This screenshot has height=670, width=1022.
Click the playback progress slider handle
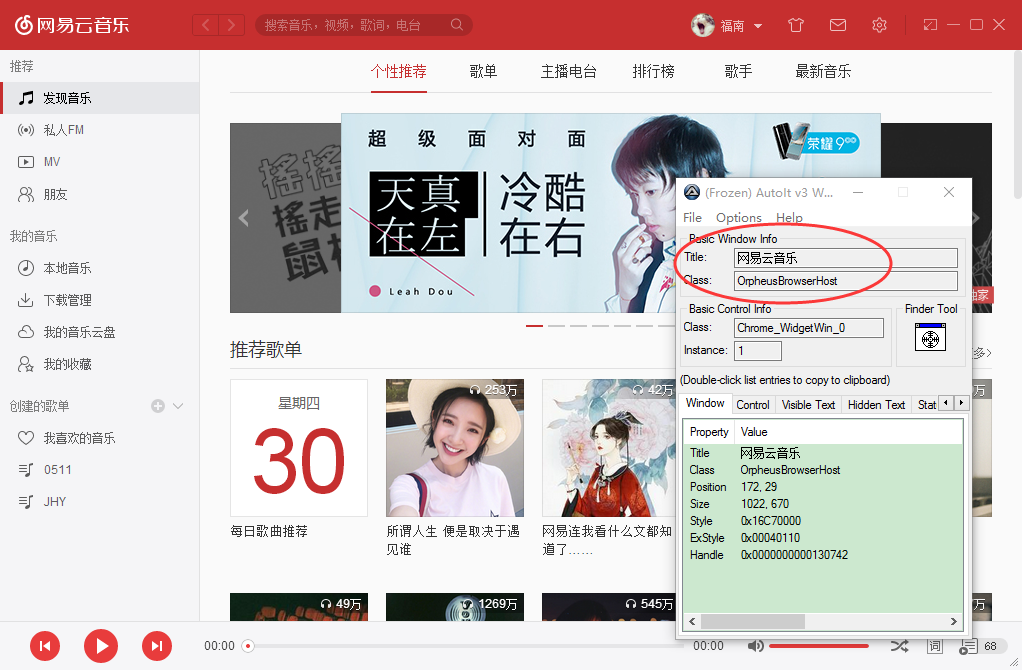pos(248,646)
